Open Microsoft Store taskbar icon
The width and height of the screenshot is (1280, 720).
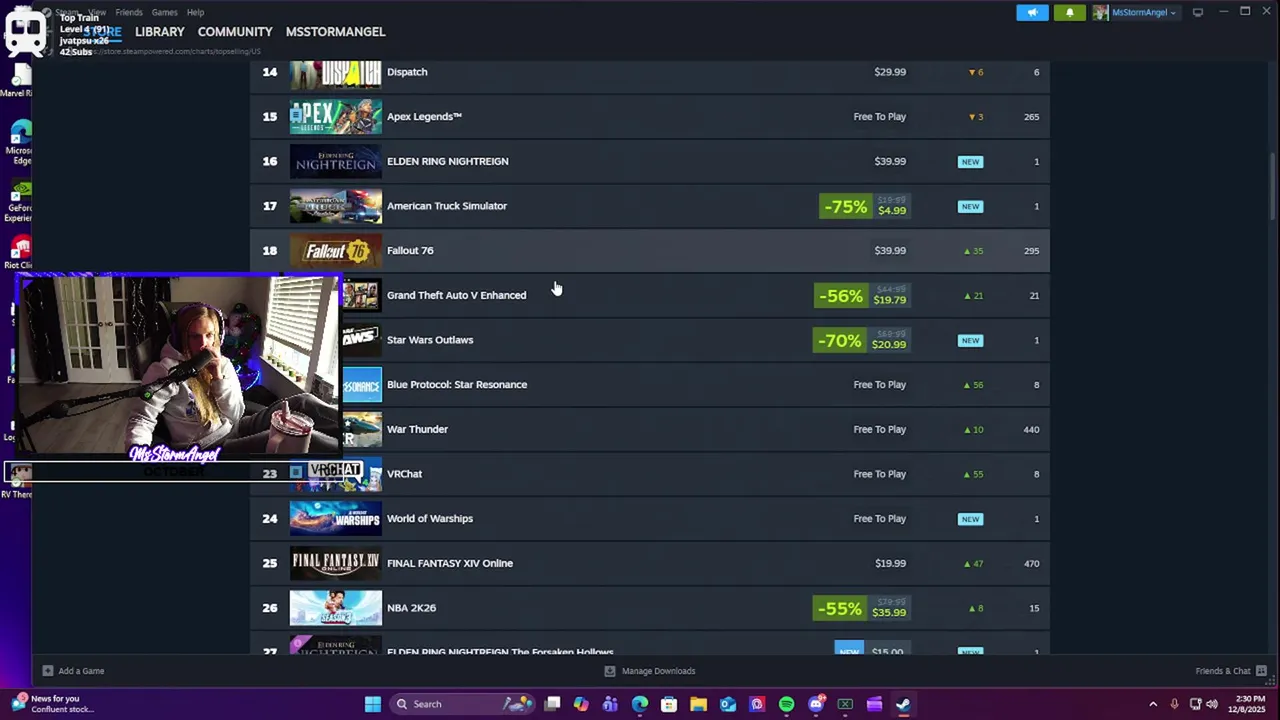click(x=669, y=704)
